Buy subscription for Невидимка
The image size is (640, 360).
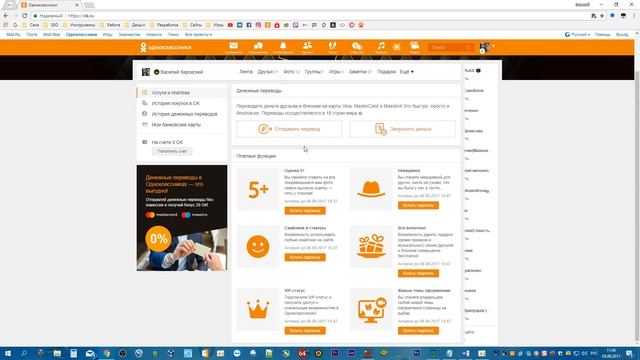[418, 205]
